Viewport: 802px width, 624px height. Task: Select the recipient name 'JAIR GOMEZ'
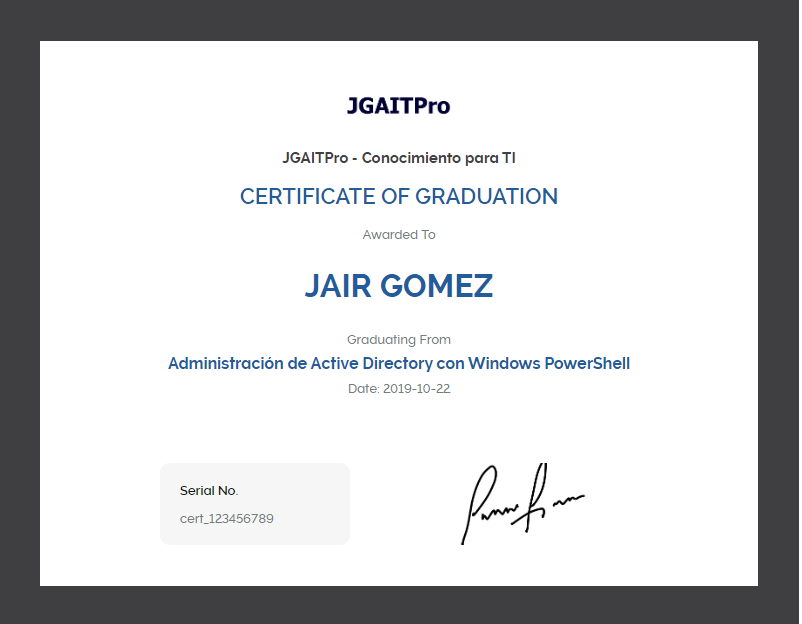point(399,285)
